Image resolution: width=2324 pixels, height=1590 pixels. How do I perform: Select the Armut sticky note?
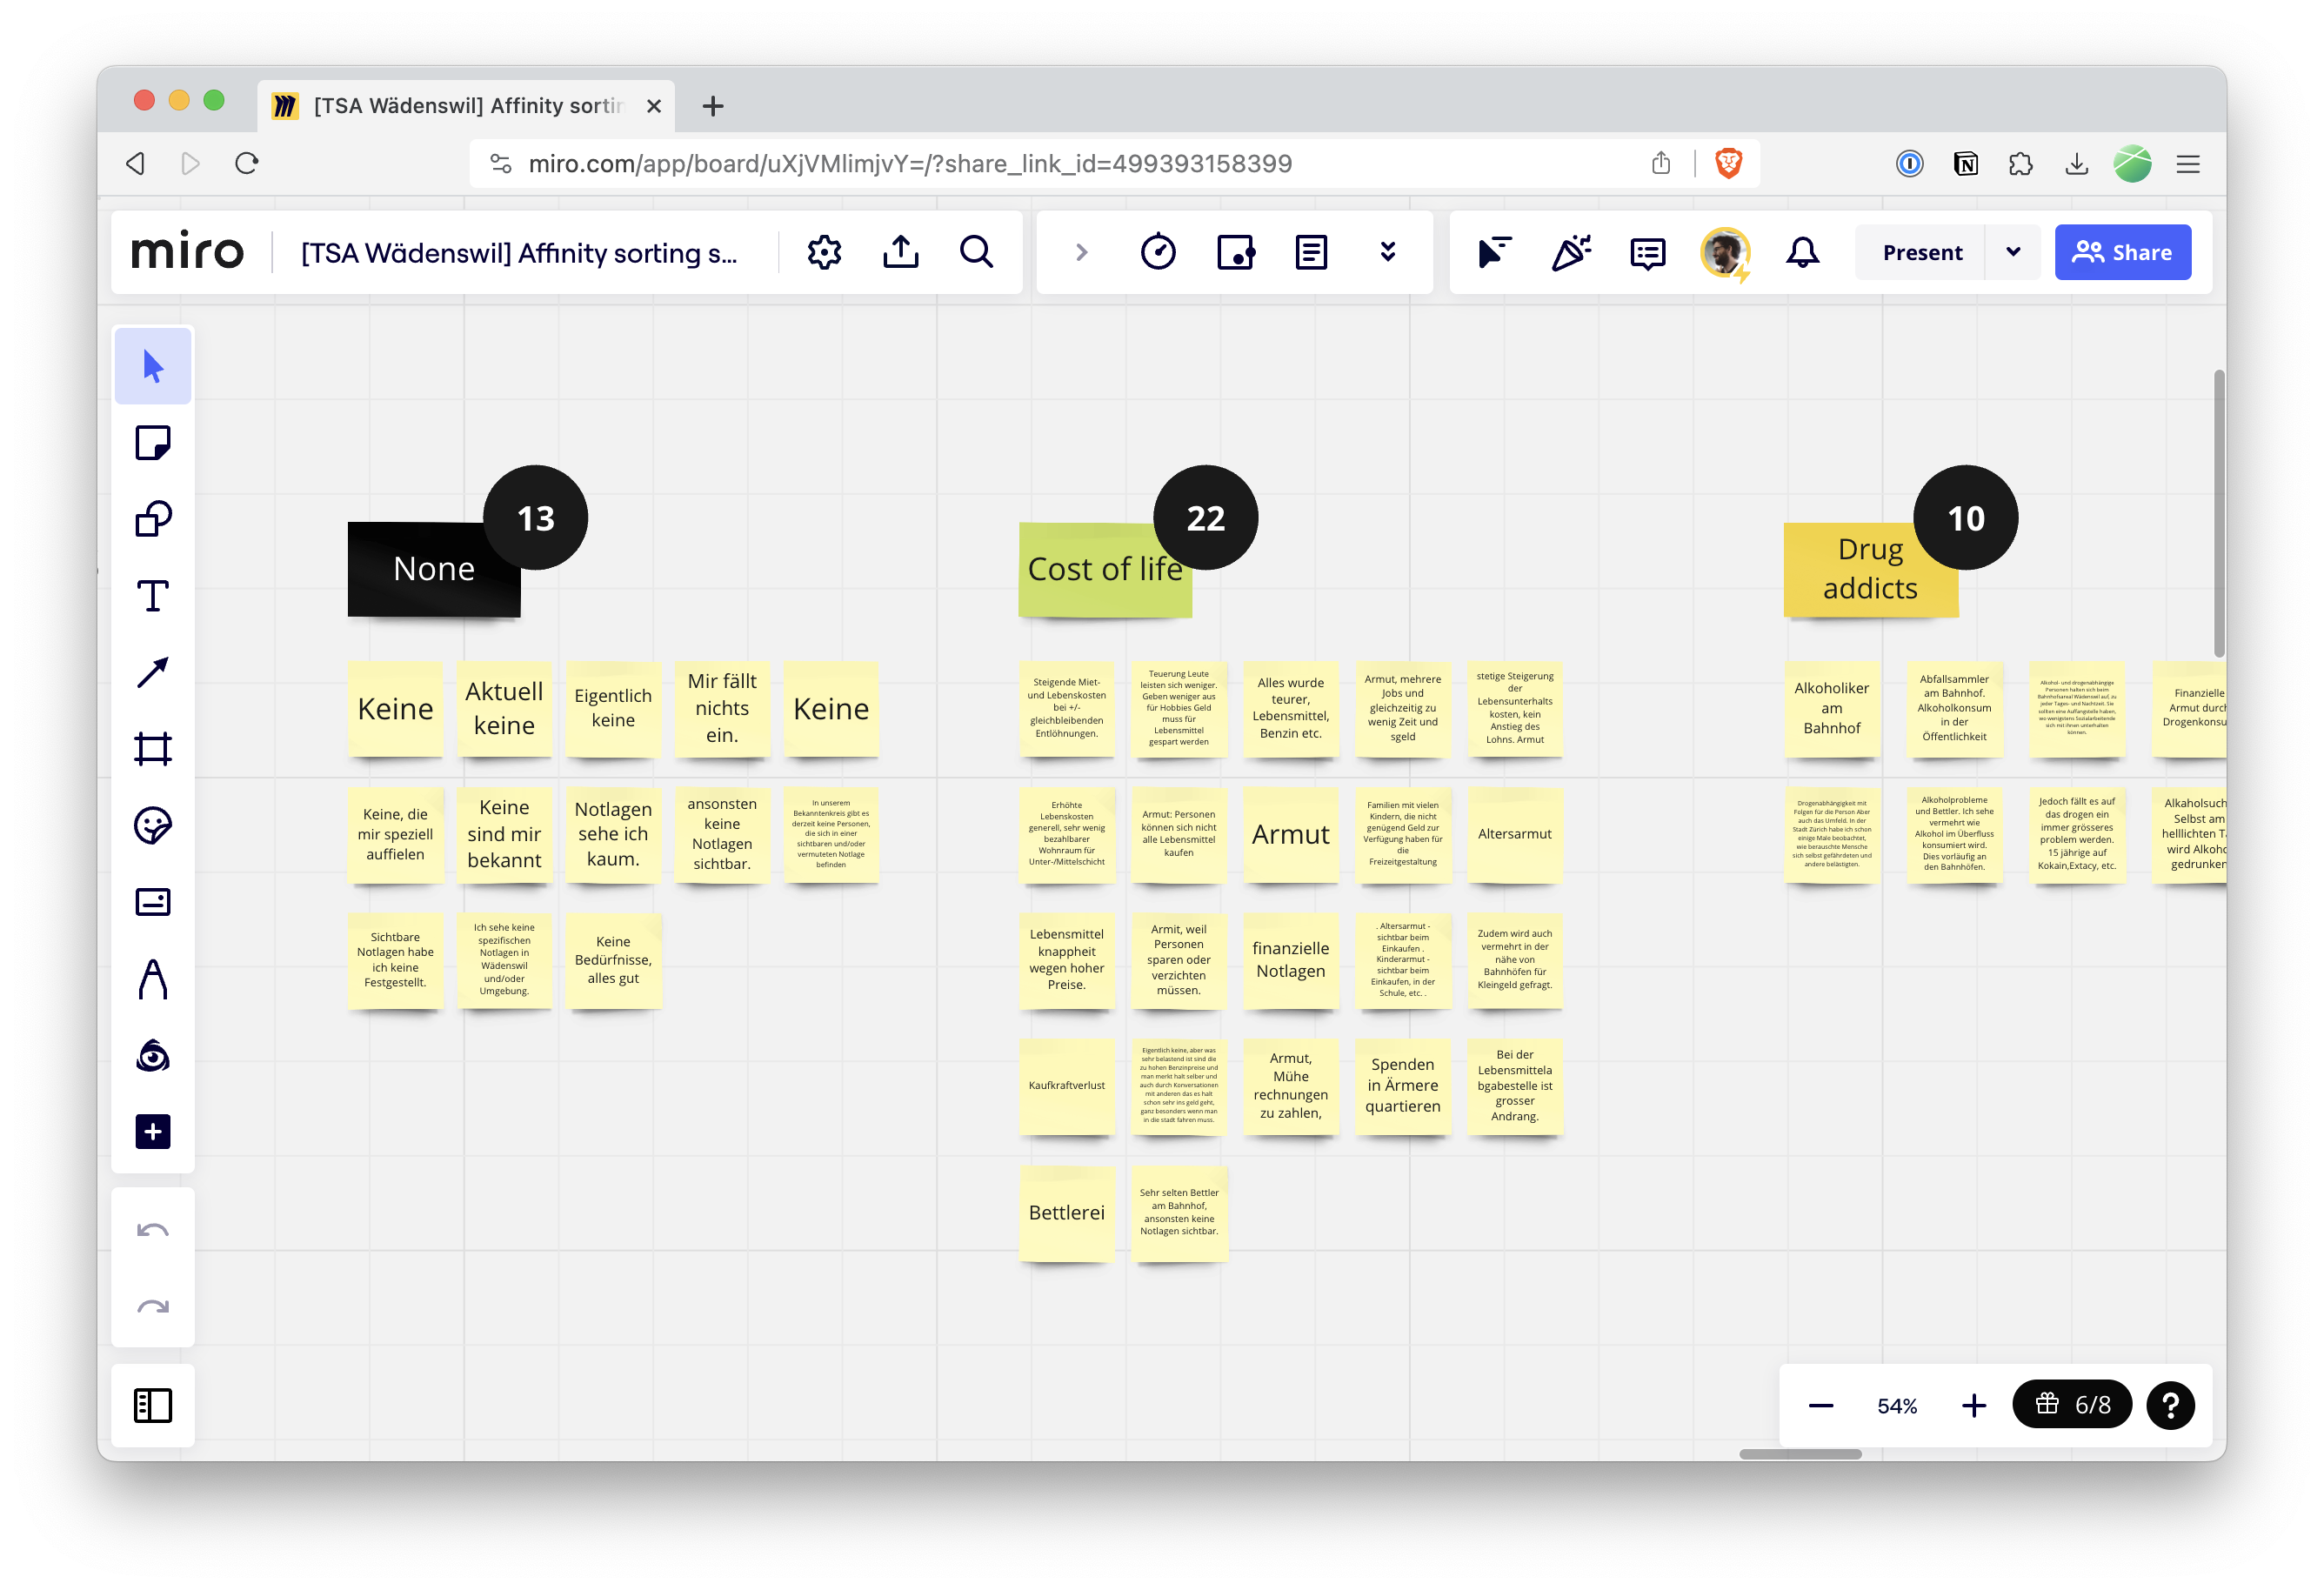click(1290, 834)
